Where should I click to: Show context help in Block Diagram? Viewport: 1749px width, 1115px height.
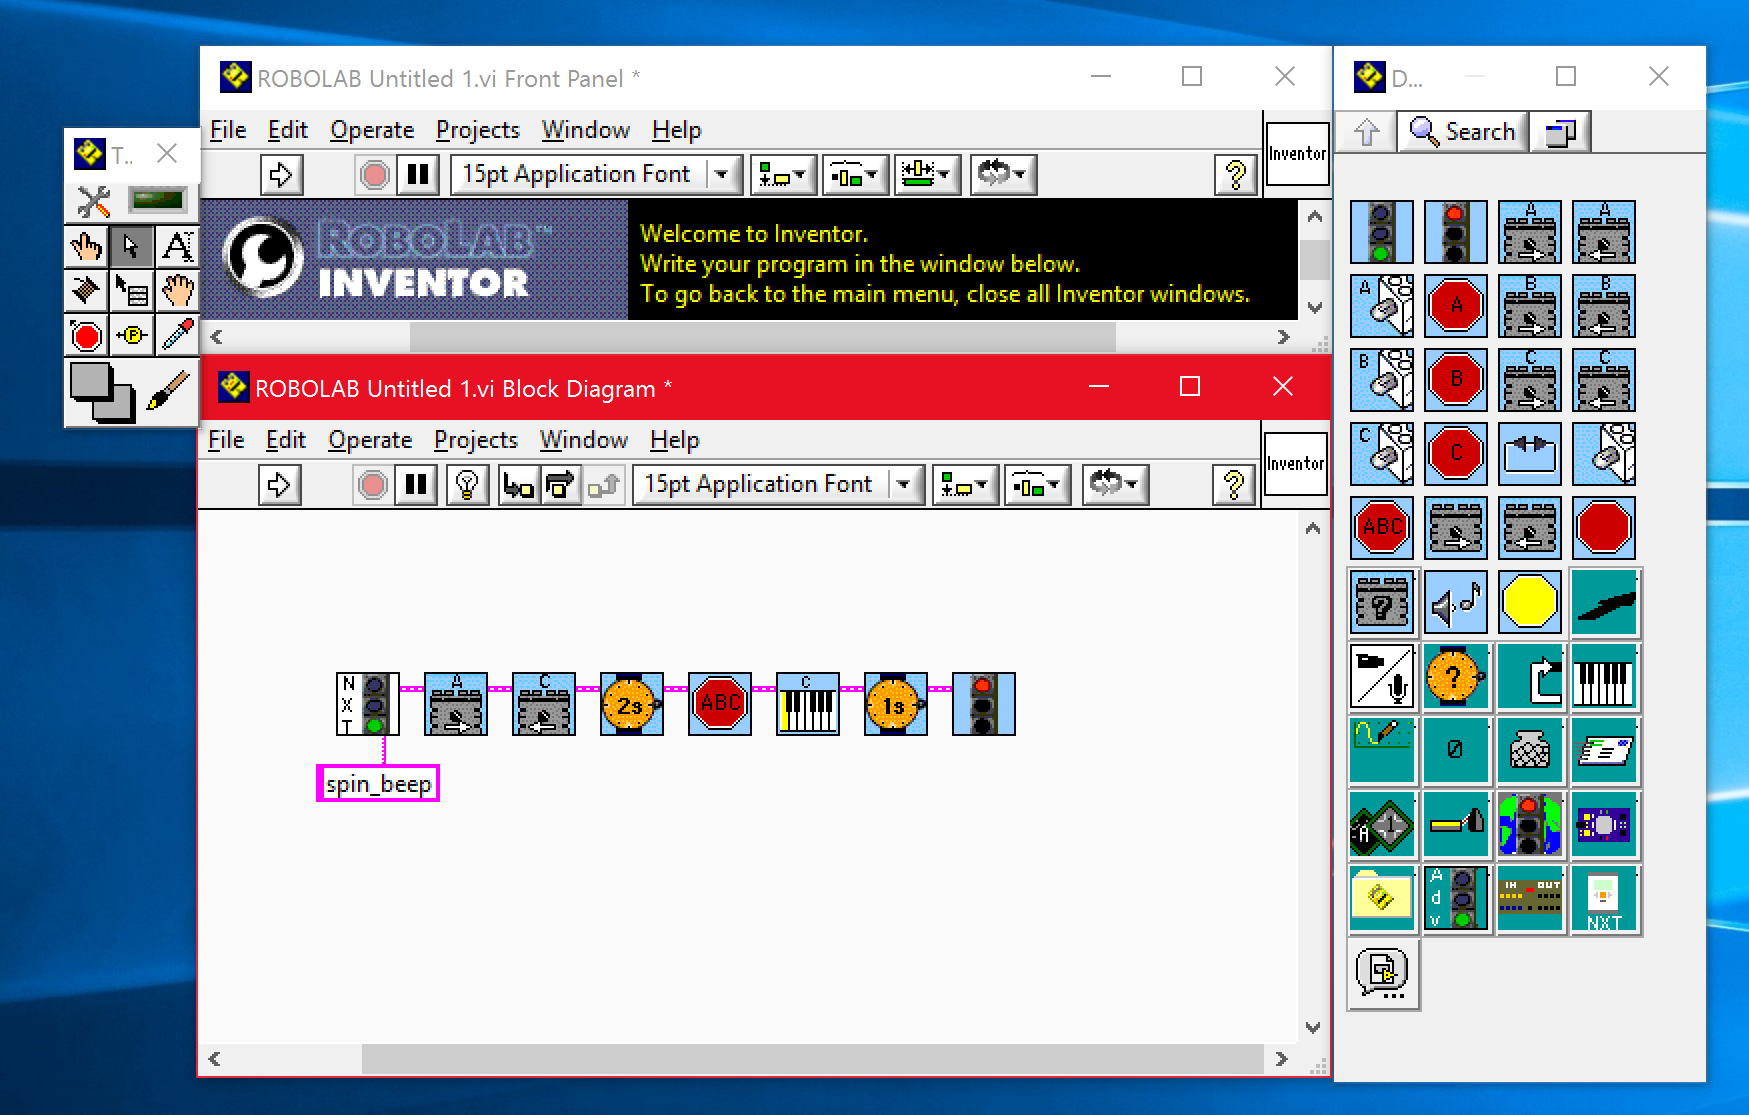tap(1234, 485)
